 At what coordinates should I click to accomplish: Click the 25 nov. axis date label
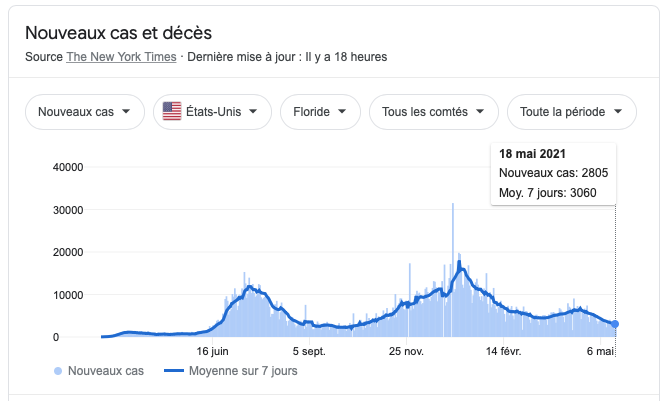[406, 352]
